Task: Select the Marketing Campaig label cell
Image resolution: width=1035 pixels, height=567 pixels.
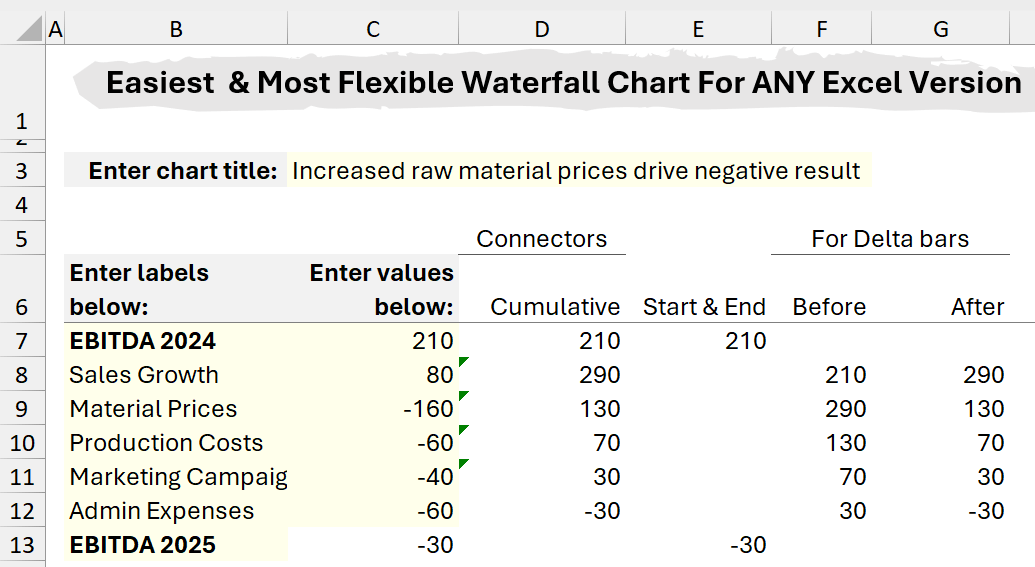Action: 178,477
